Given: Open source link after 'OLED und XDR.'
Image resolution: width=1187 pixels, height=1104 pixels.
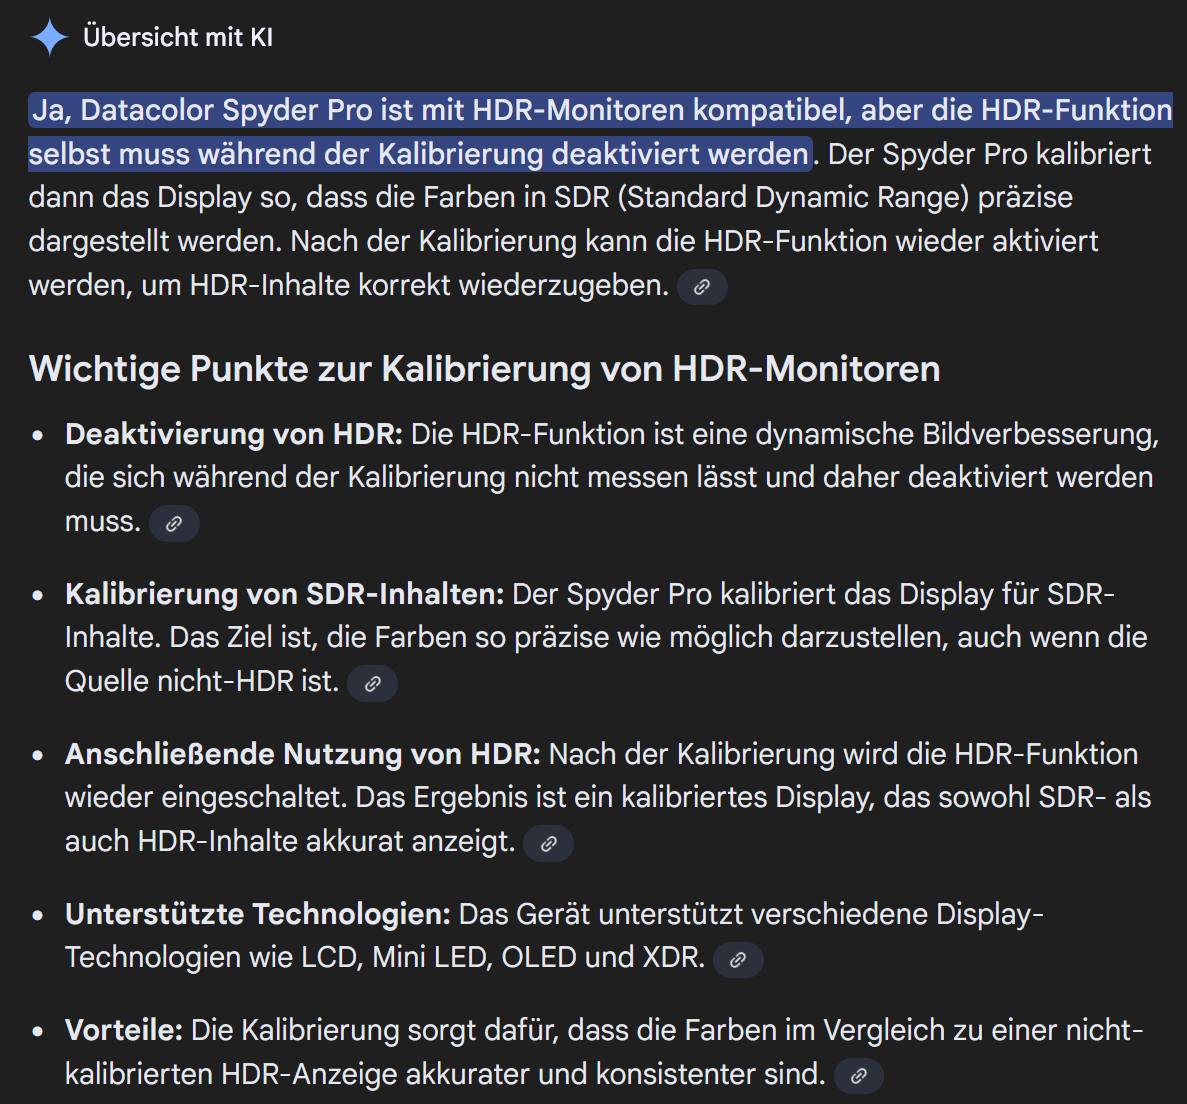Looking at the screenshot, I should (x=738, y=960).
